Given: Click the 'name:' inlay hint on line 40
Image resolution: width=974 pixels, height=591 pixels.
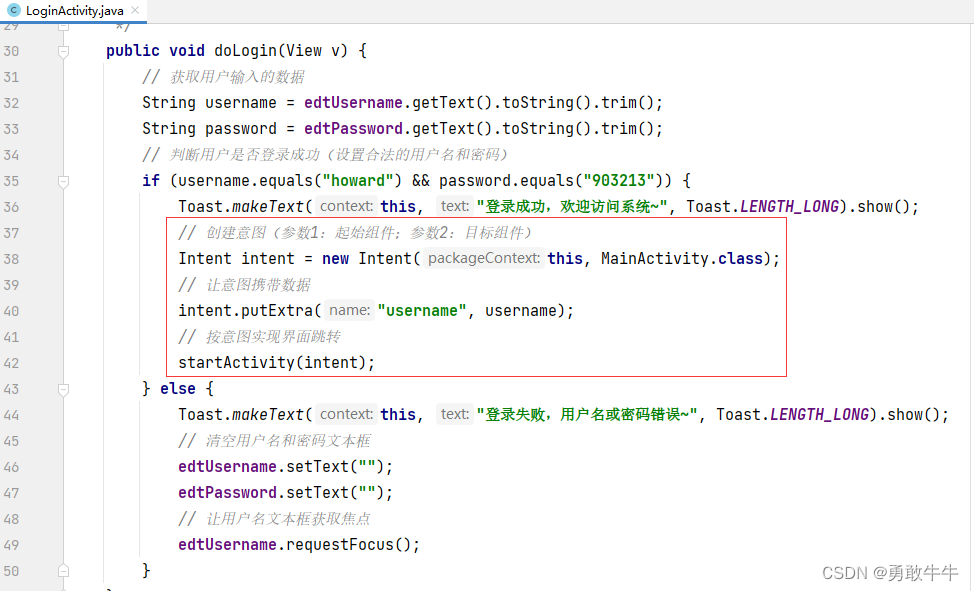Looking at the screenshot, I should click(349, 311).
